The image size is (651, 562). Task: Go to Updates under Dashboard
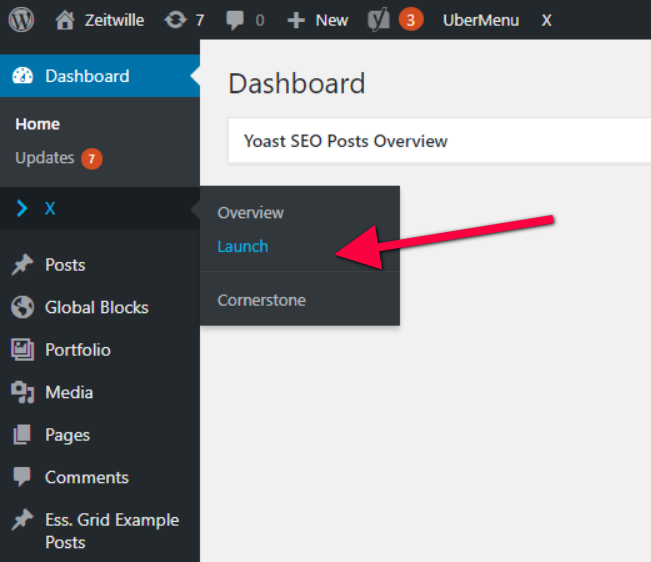click(45, 158)
